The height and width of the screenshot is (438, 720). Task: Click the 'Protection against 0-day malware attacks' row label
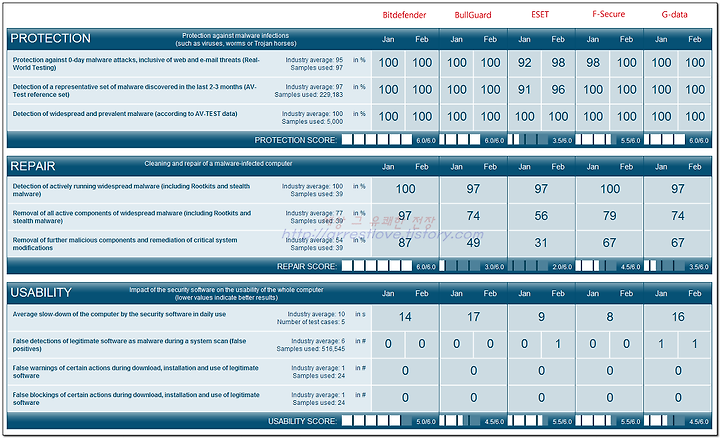pyautogui.click(x=136, y=64)
